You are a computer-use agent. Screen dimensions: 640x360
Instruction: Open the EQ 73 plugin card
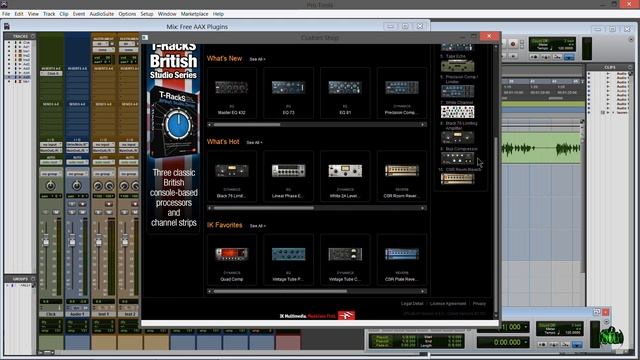pyautogui.click(x=288, y=93)
